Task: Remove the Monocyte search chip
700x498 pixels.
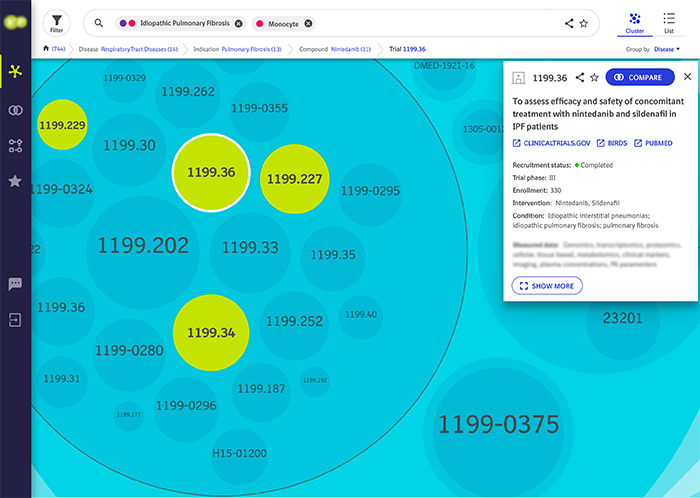Action: click(x=308, y=24)
